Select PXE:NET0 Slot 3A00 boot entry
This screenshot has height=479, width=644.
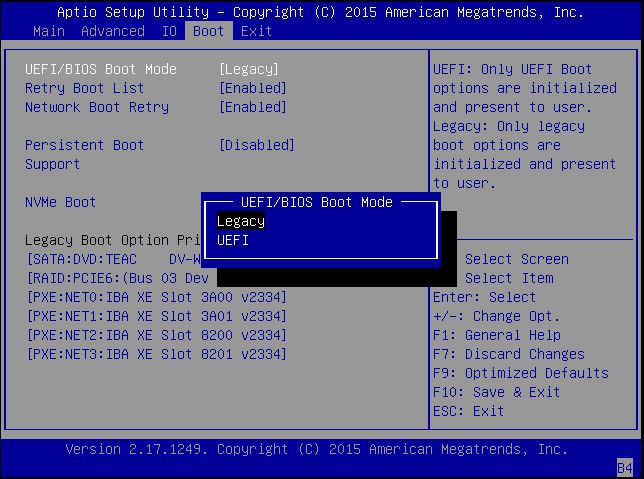(x=156, y=297)
